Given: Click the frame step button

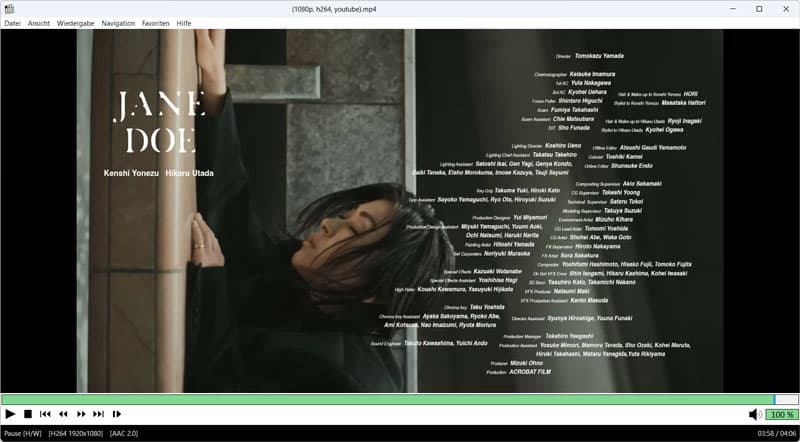Looking at the screenshot, I should (x=117, y=414).
